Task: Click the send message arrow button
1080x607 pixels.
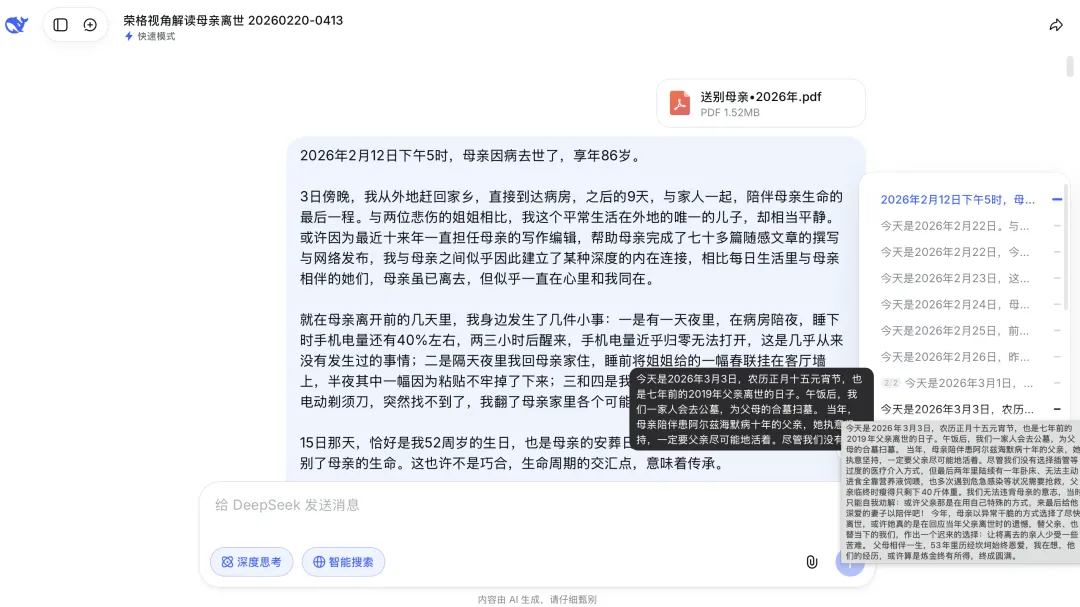Action: (x=850, y=562)
